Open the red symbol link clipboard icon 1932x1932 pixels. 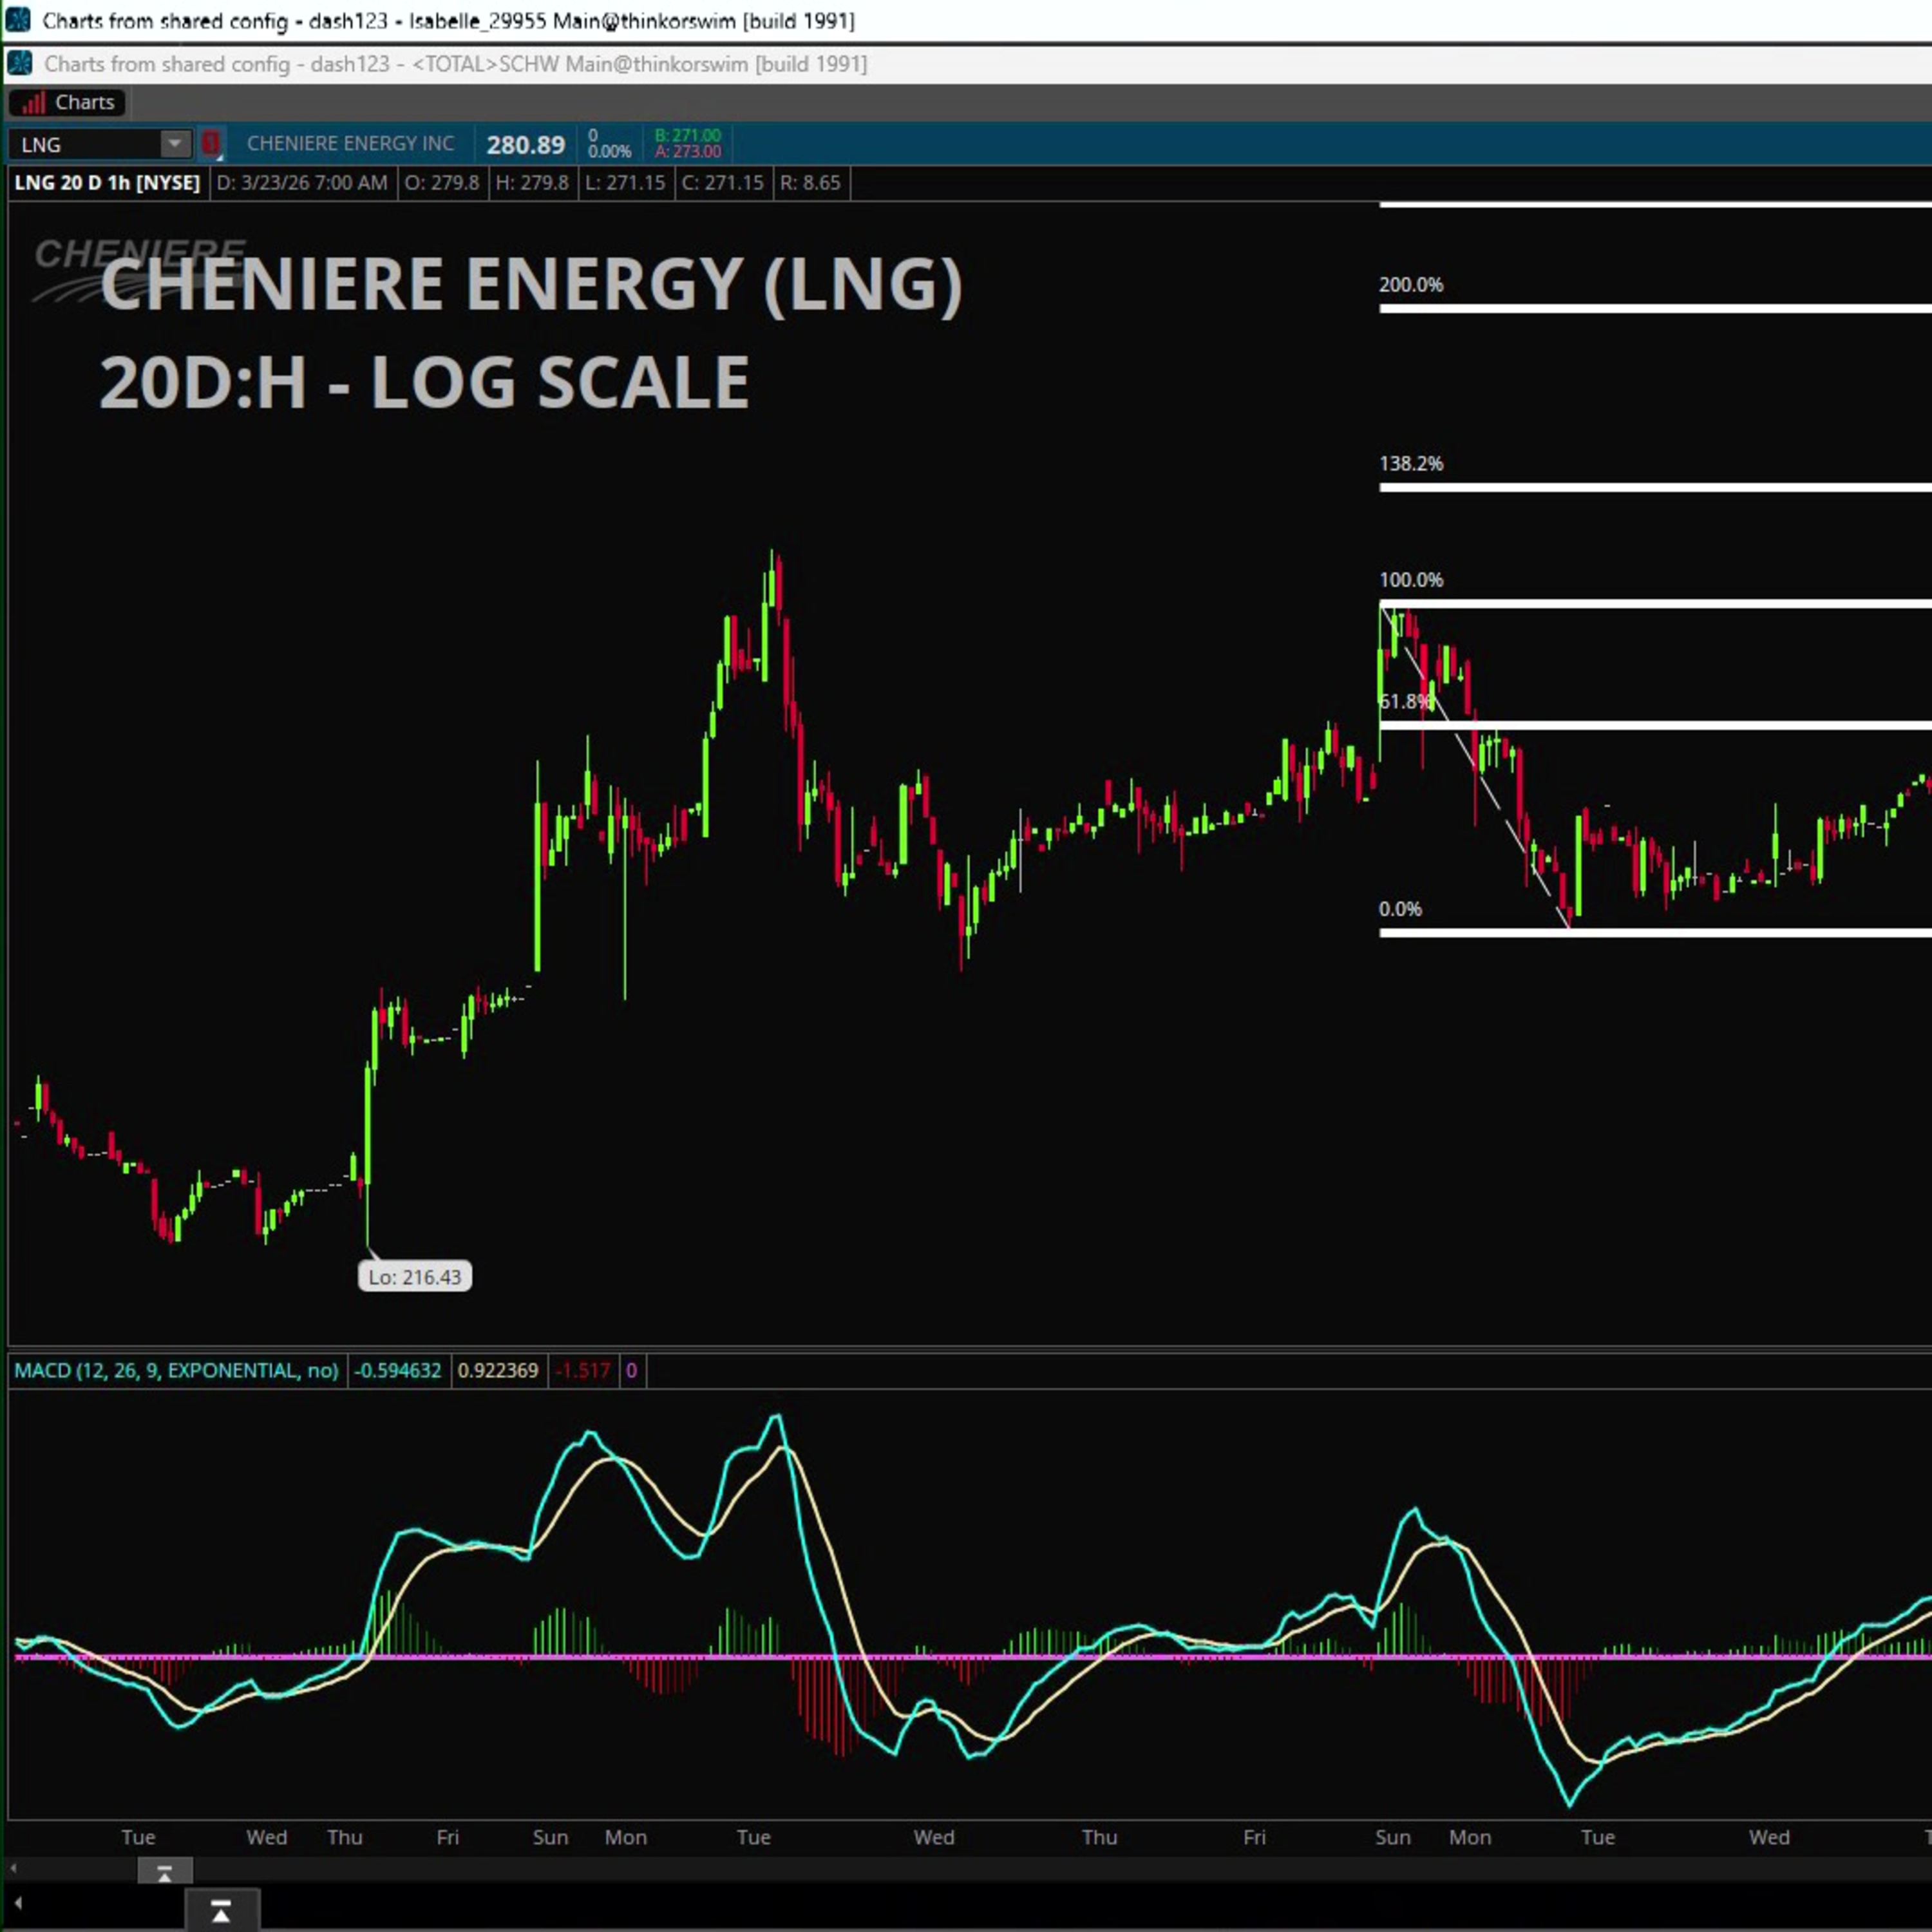tap(211, 143)
